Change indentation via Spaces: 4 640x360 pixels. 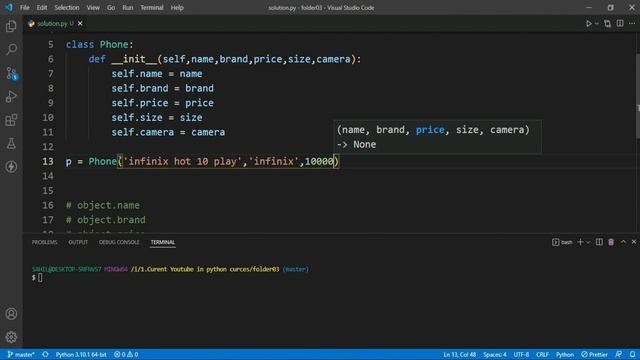click(495, 354)
